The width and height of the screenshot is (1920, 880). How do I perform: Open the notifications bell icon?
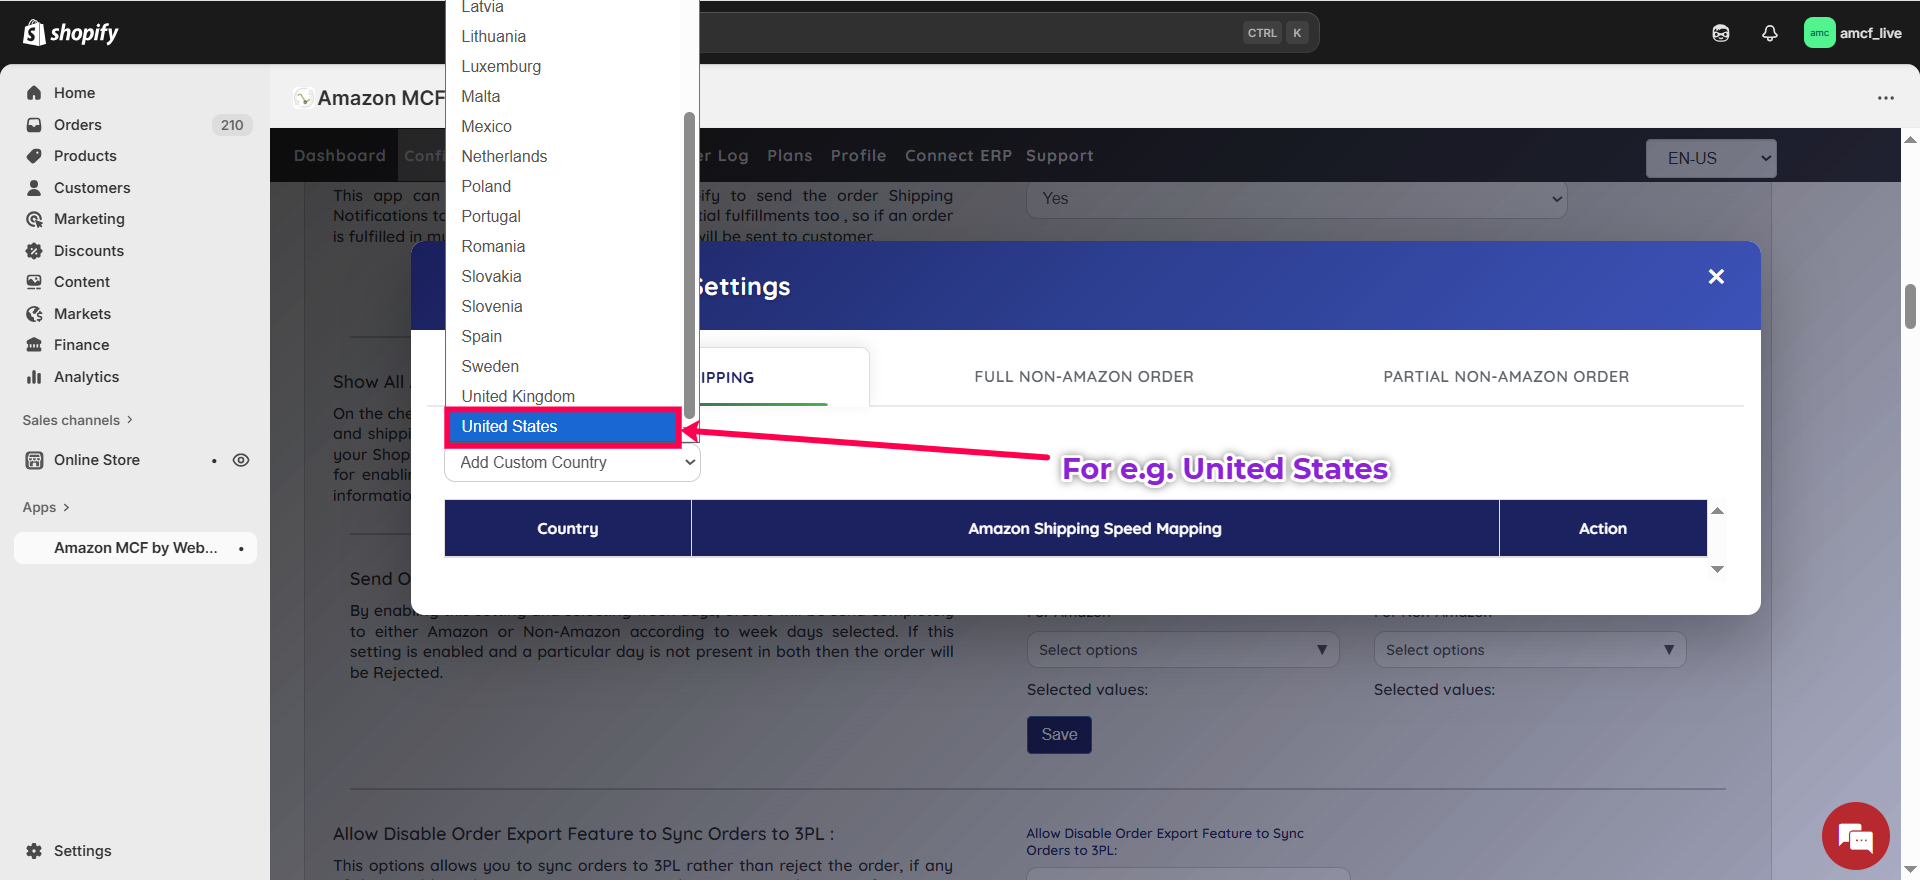click(x=1769, y=33)
